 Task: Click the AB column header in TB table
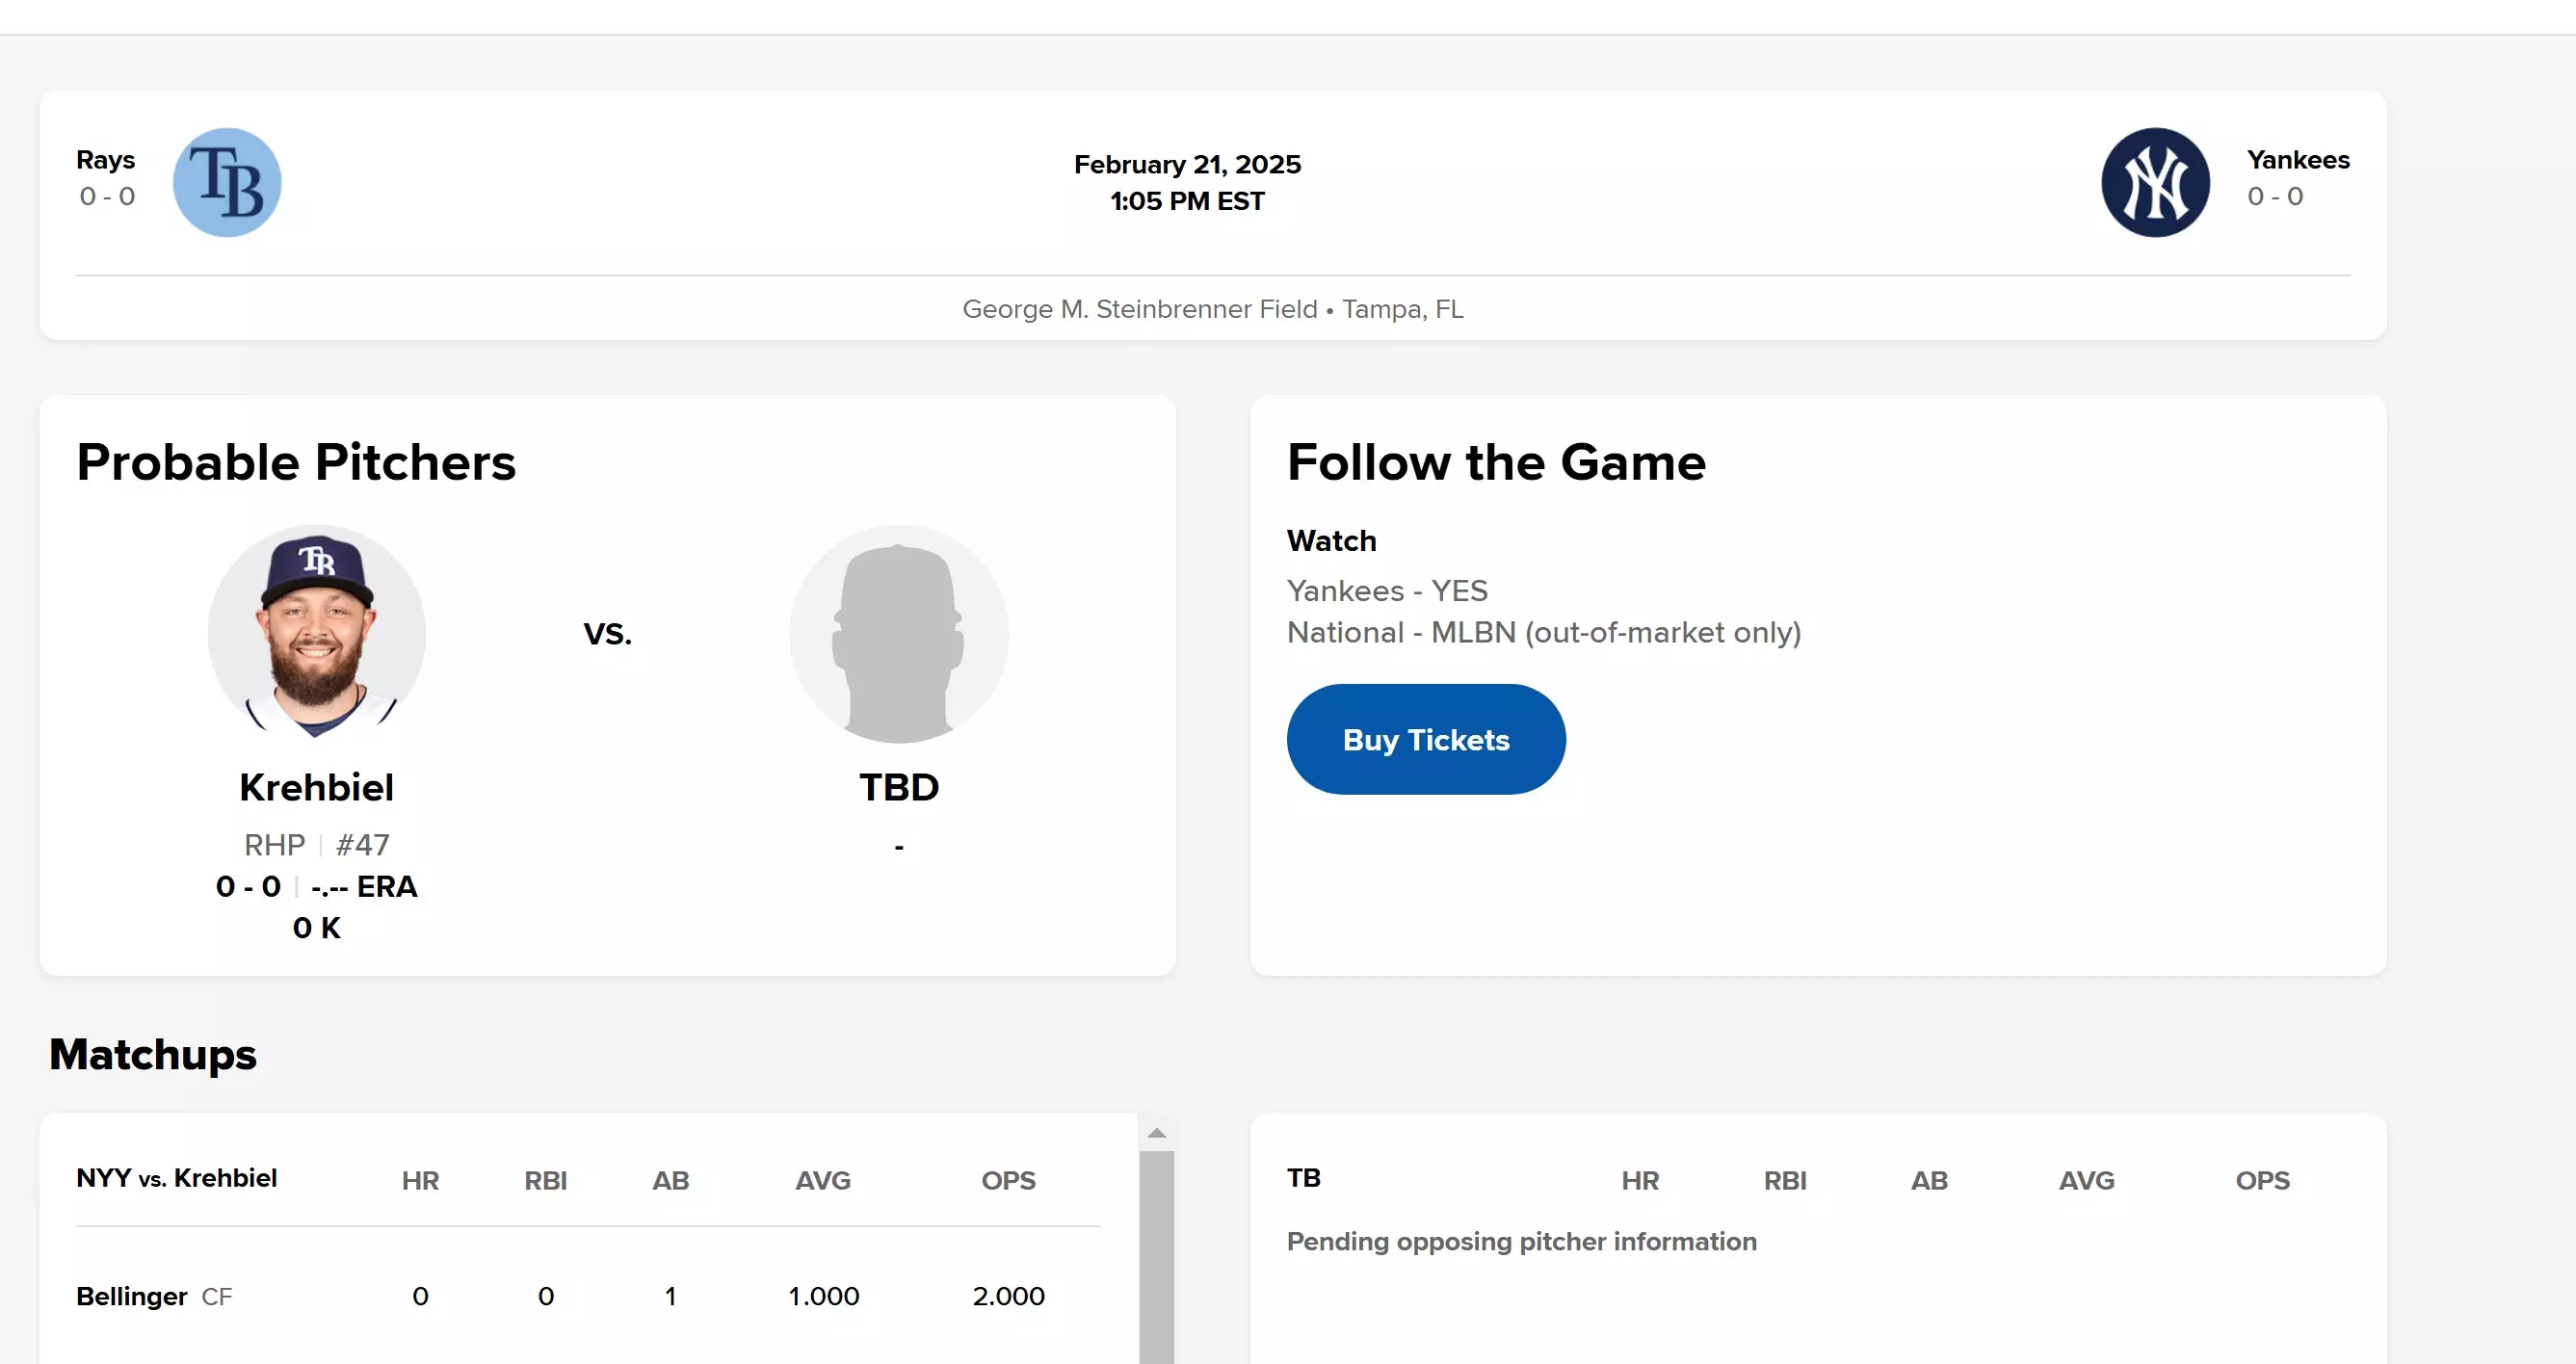[x=1929, y=1180]
